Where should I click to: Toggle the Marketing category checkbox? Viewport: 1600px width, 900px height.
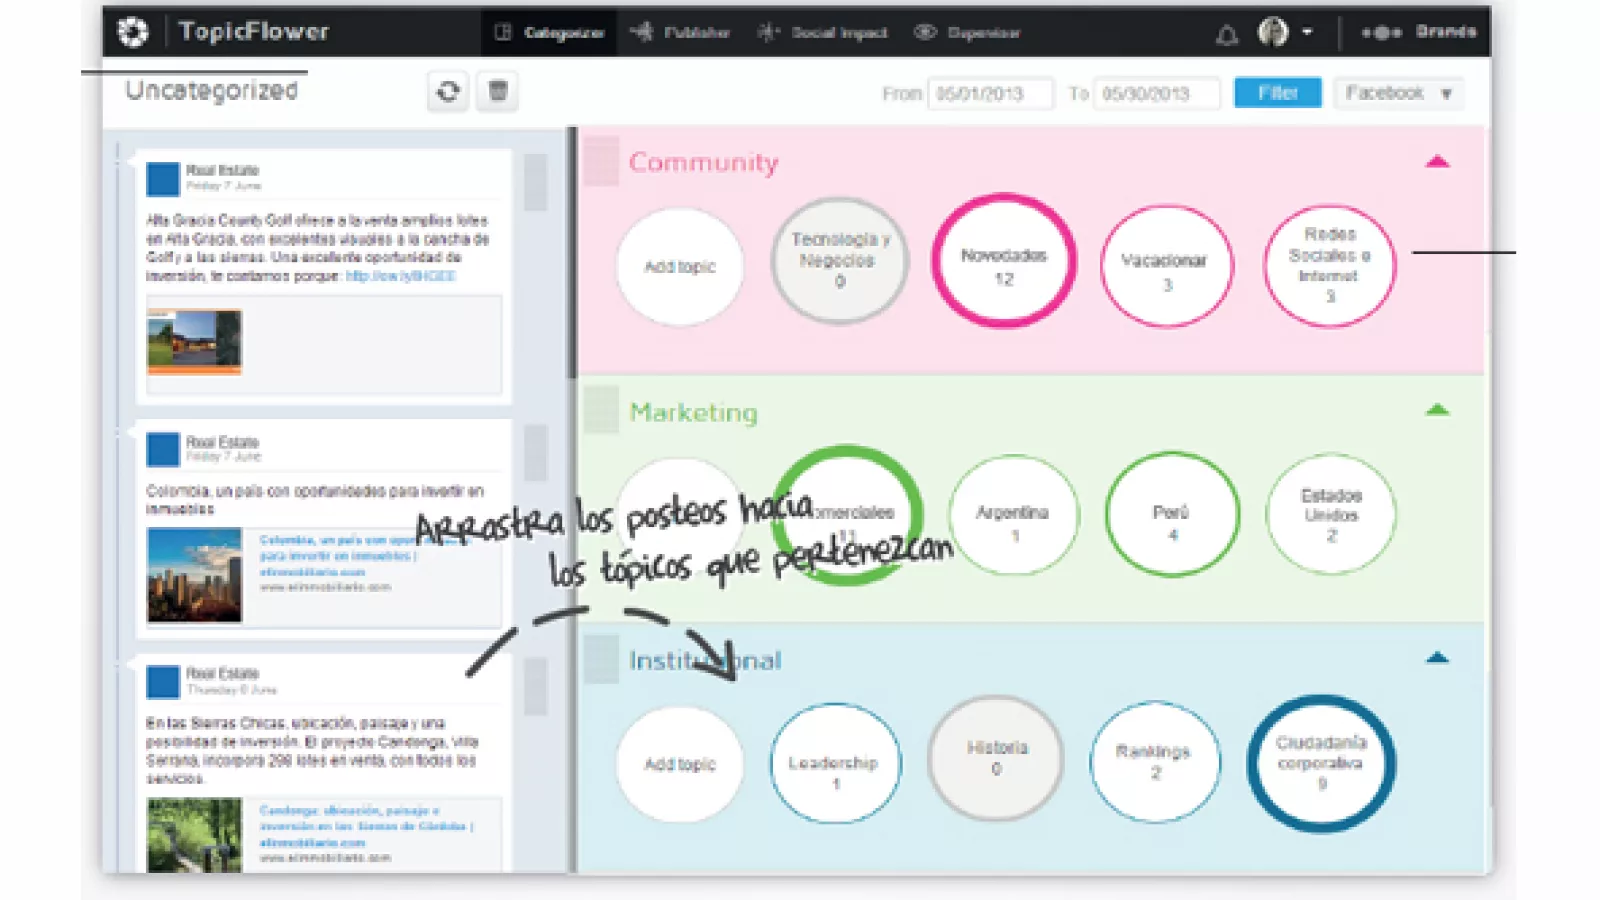point(601,411)
